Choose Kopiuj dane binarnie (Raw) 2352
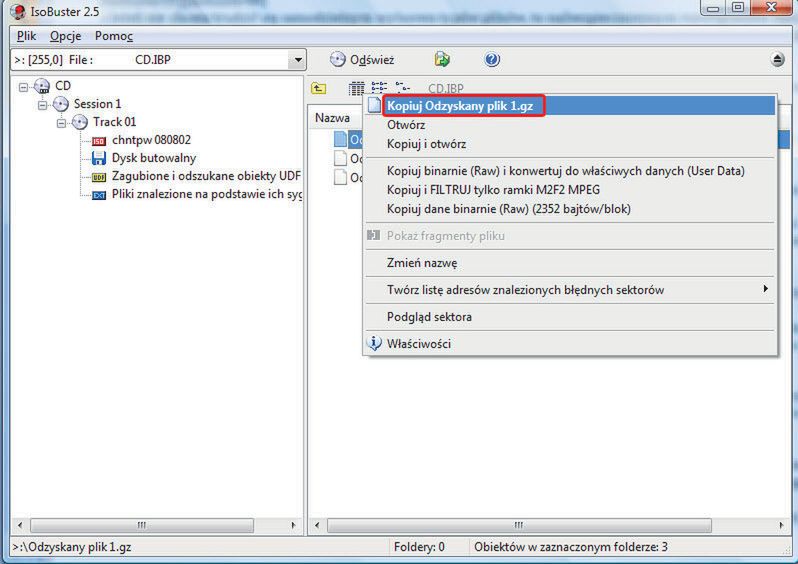Screen dimensions: 798x564 569,209
